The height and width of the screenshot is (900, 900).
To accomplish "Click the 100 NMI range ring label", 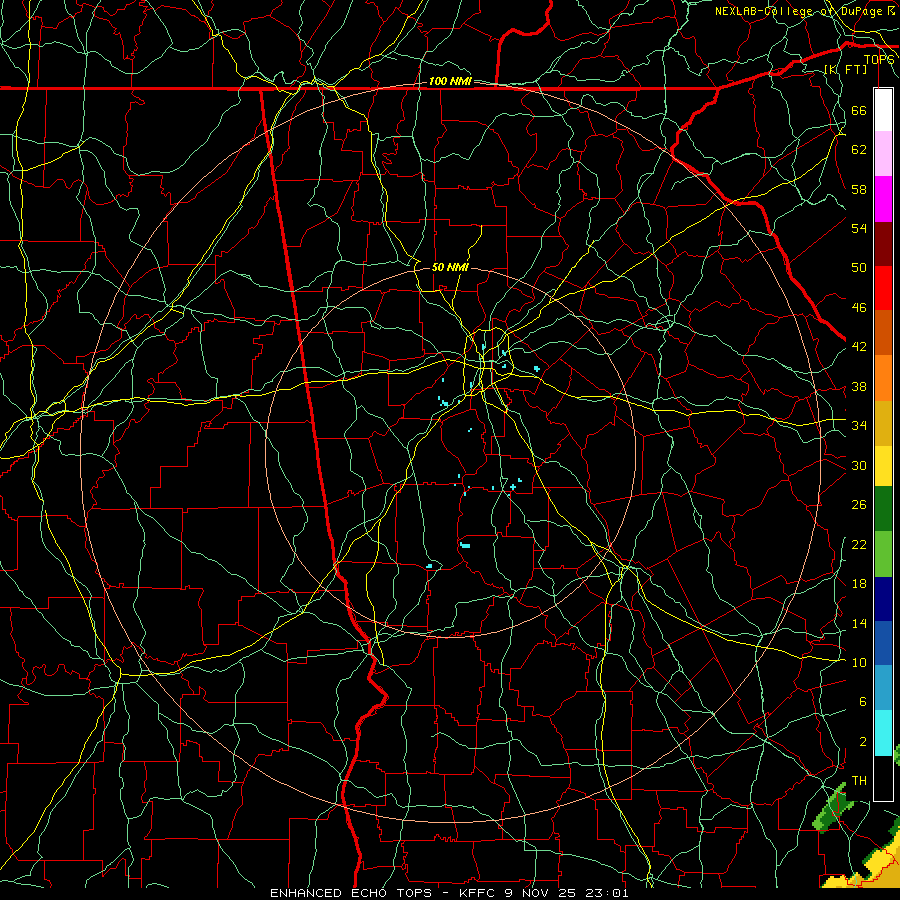I will pos(450,81).
